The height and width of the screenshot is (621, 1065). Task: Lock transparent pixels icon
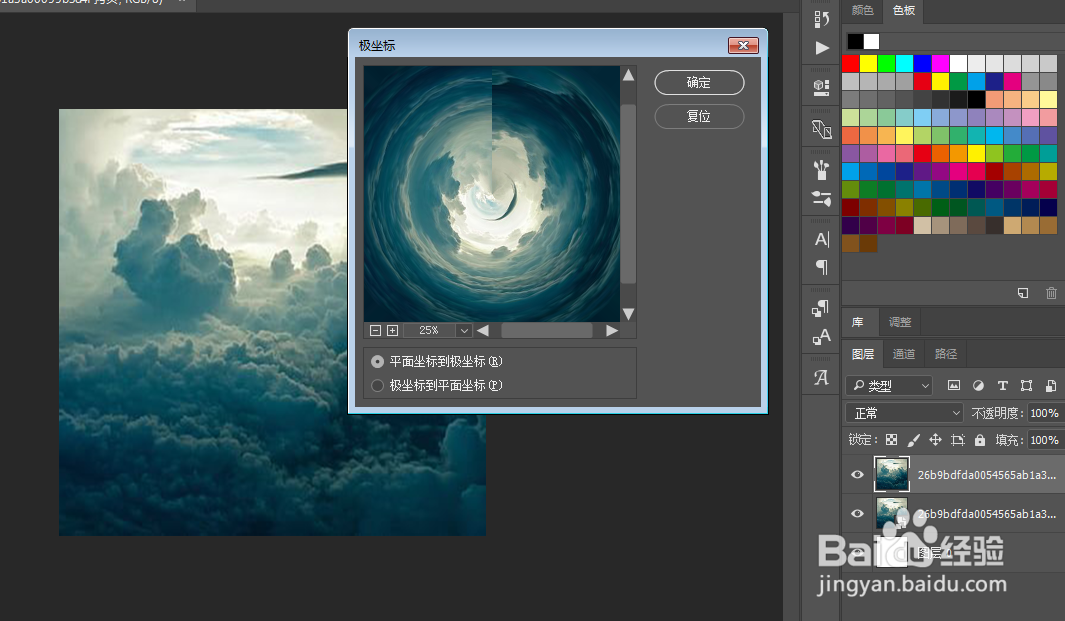tap(892, 440)
